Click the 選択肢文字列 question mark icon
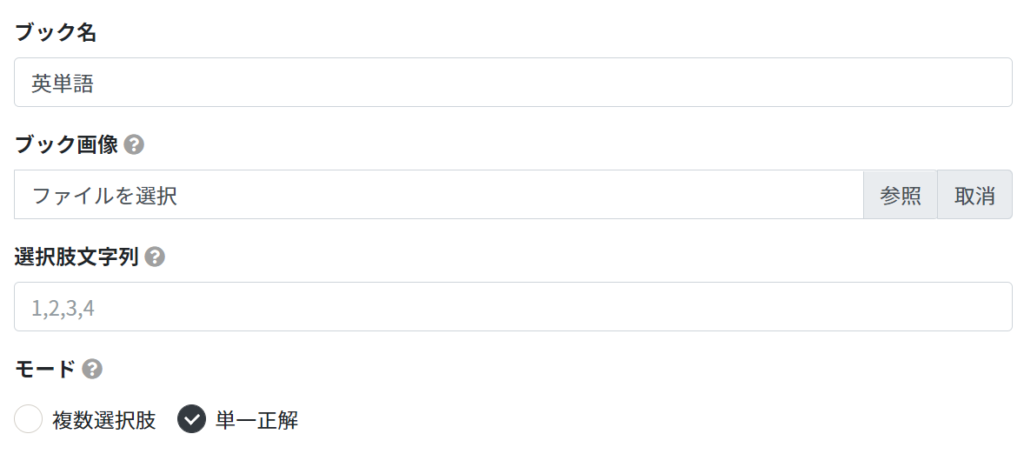Viewport: 1024px width, 454px height. point(155,257)
